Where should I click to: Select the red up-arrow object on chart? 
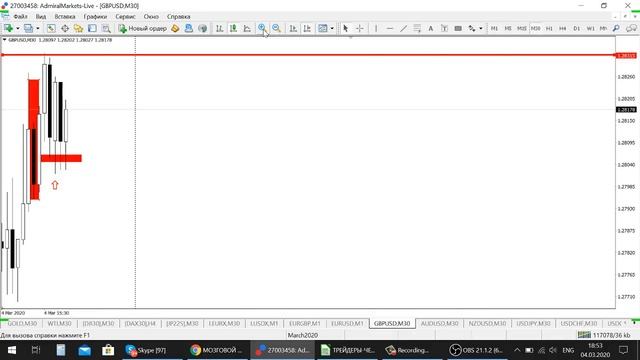coord(55,185)
